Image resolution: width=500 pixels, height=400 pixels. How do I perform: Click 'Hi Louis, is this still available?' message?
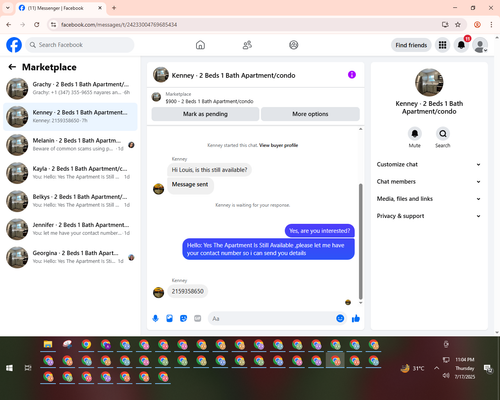coord(209,170)
